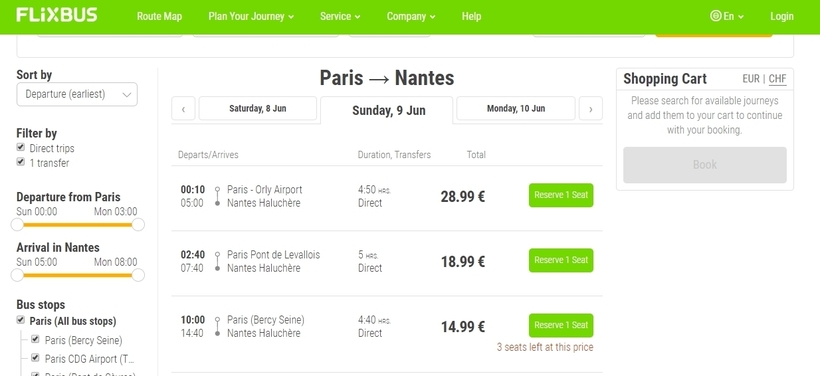Image resolution: width=820 pixels, height=376 pixels.
Task: Select the Monday, 10 Jun tab
Action: [x=516, y=109]
